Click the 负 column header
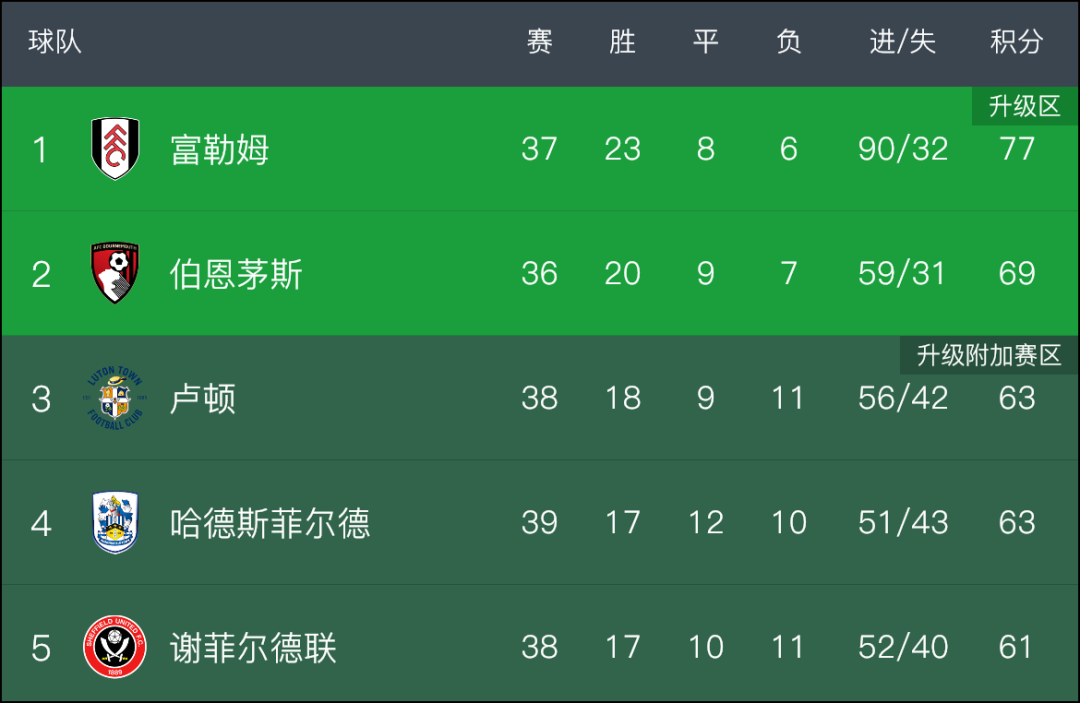 coord(789,42)
